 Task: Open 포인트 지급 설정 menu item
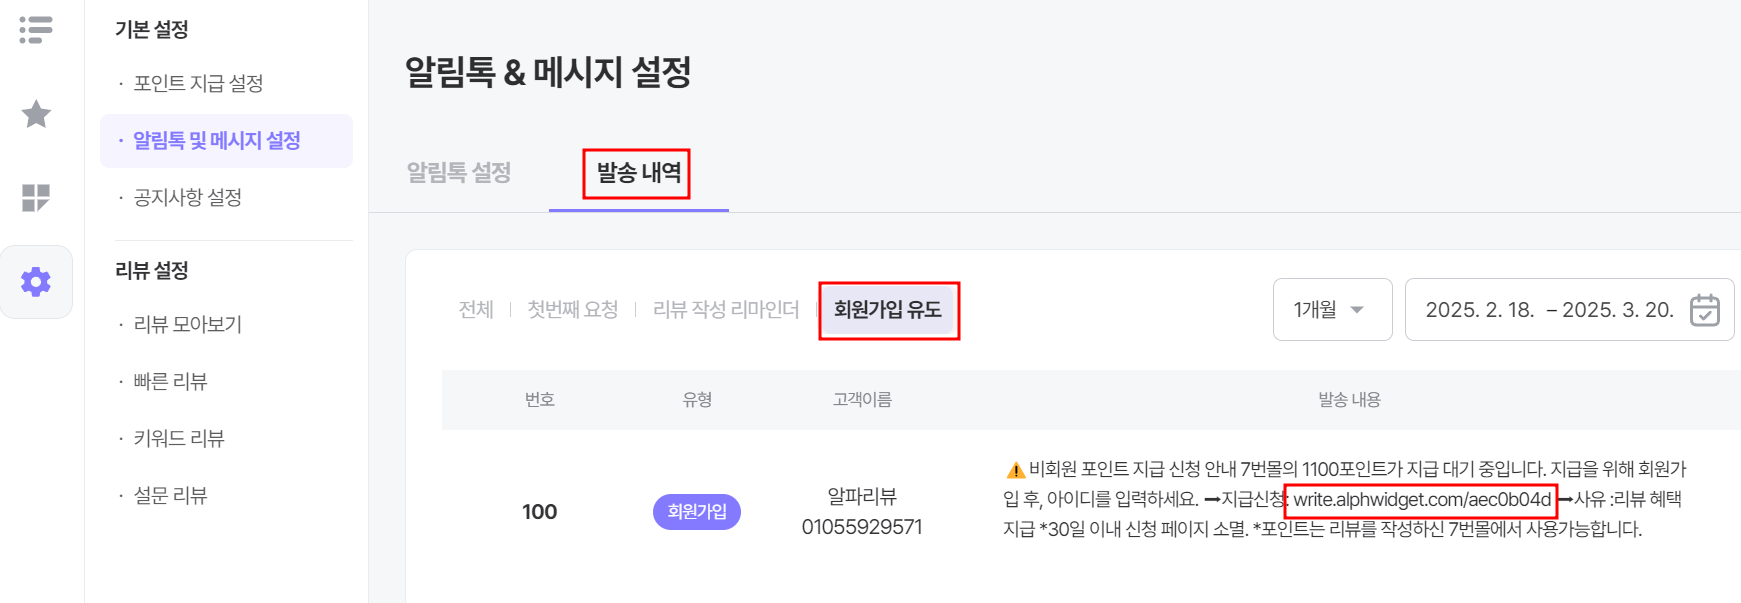198,84
